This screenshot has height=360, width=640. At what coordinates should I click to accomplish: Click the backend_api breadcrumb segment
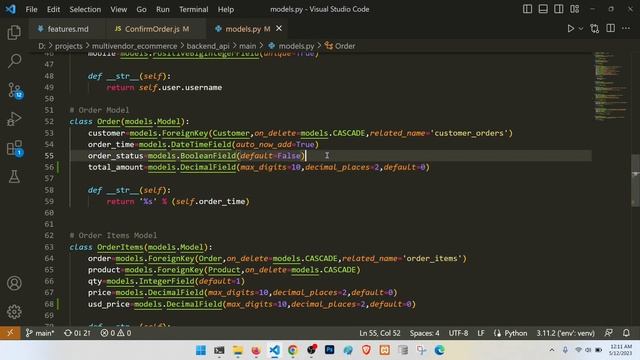208,46
